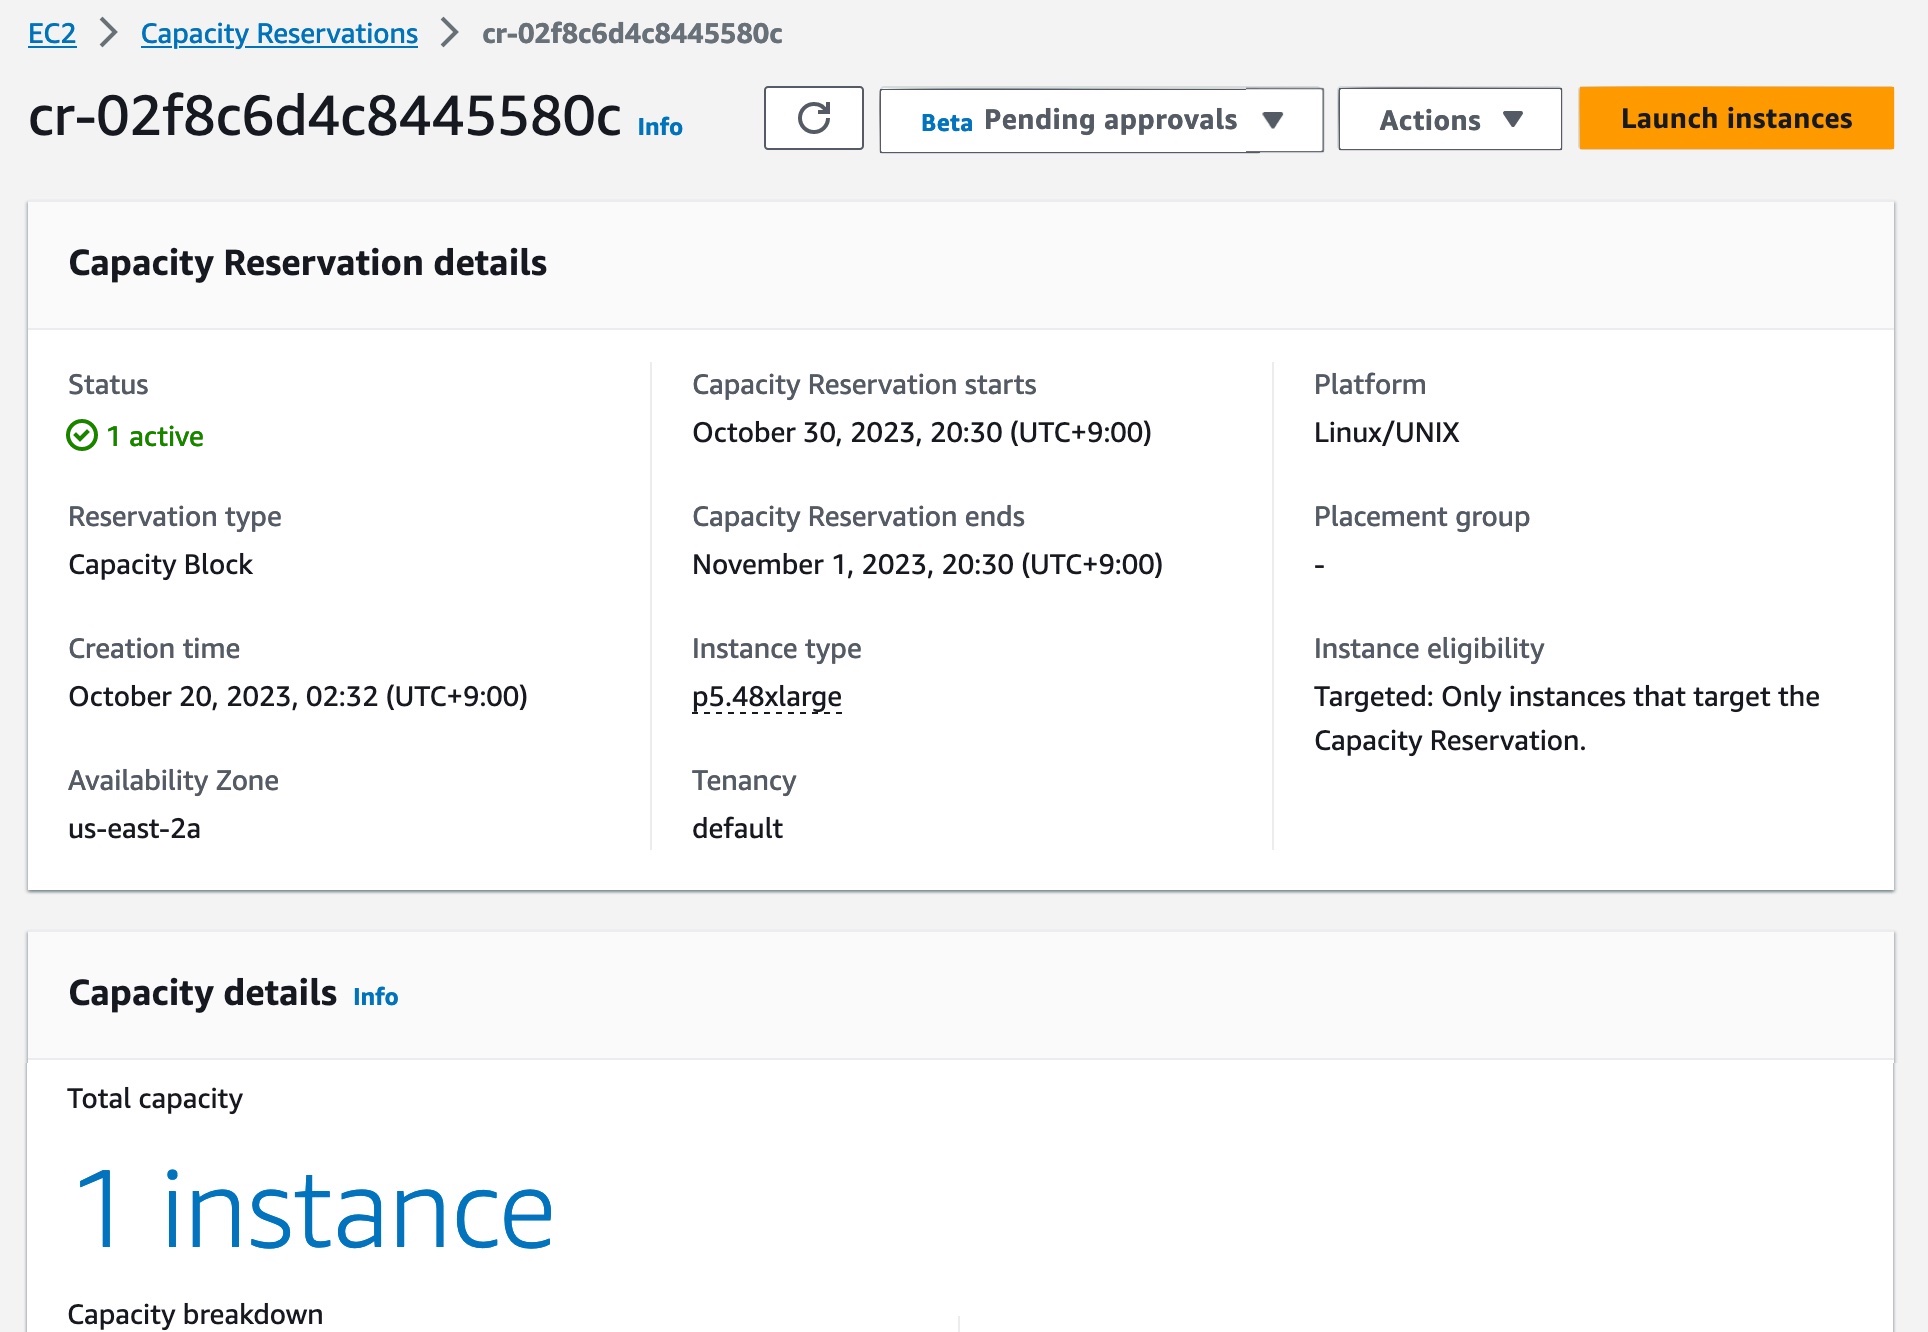Image resolution: width=1928 pixels, height=1332 pixels.
Task: Open the Capacity Reservations breadcrumb link
Action: coord(279,33)
